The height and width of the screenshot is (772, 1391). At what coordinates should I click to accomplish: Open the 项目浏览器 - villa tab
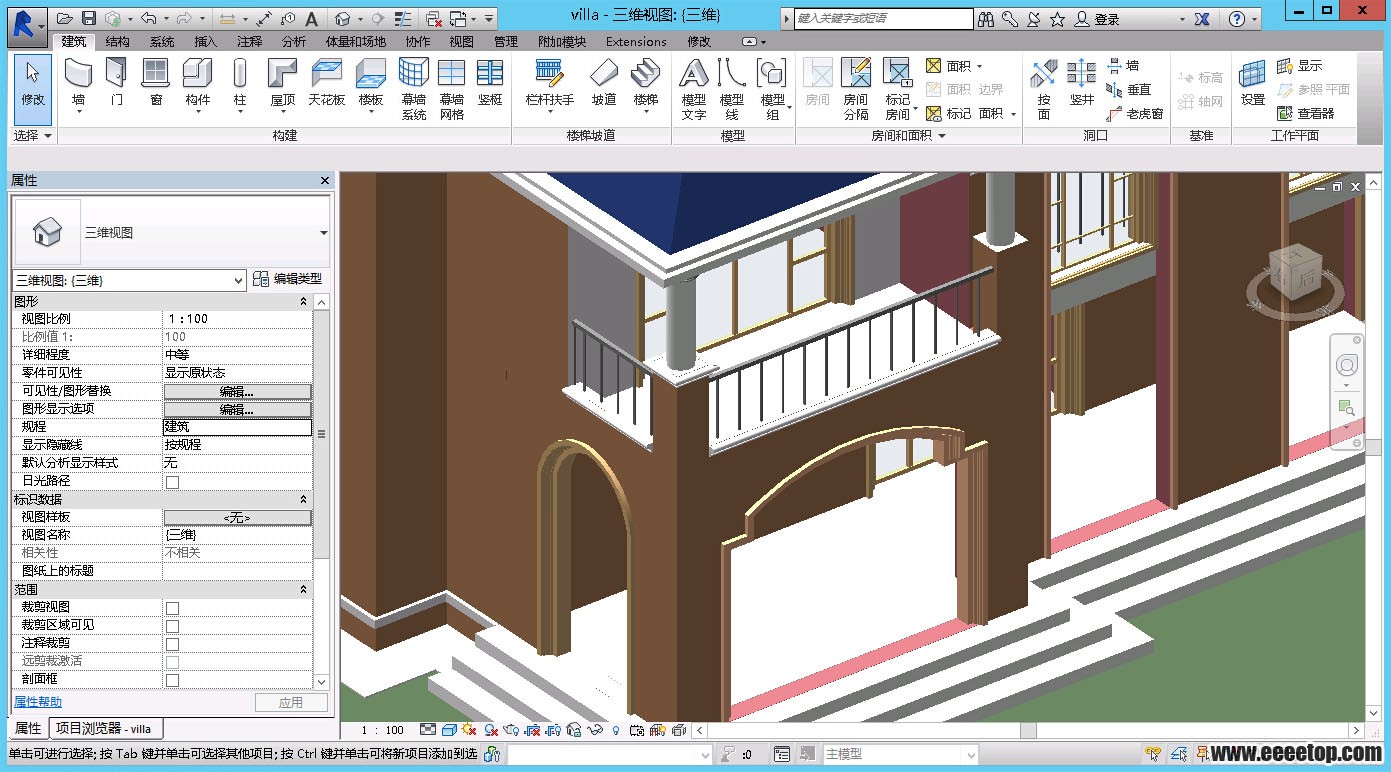point(103,728)
